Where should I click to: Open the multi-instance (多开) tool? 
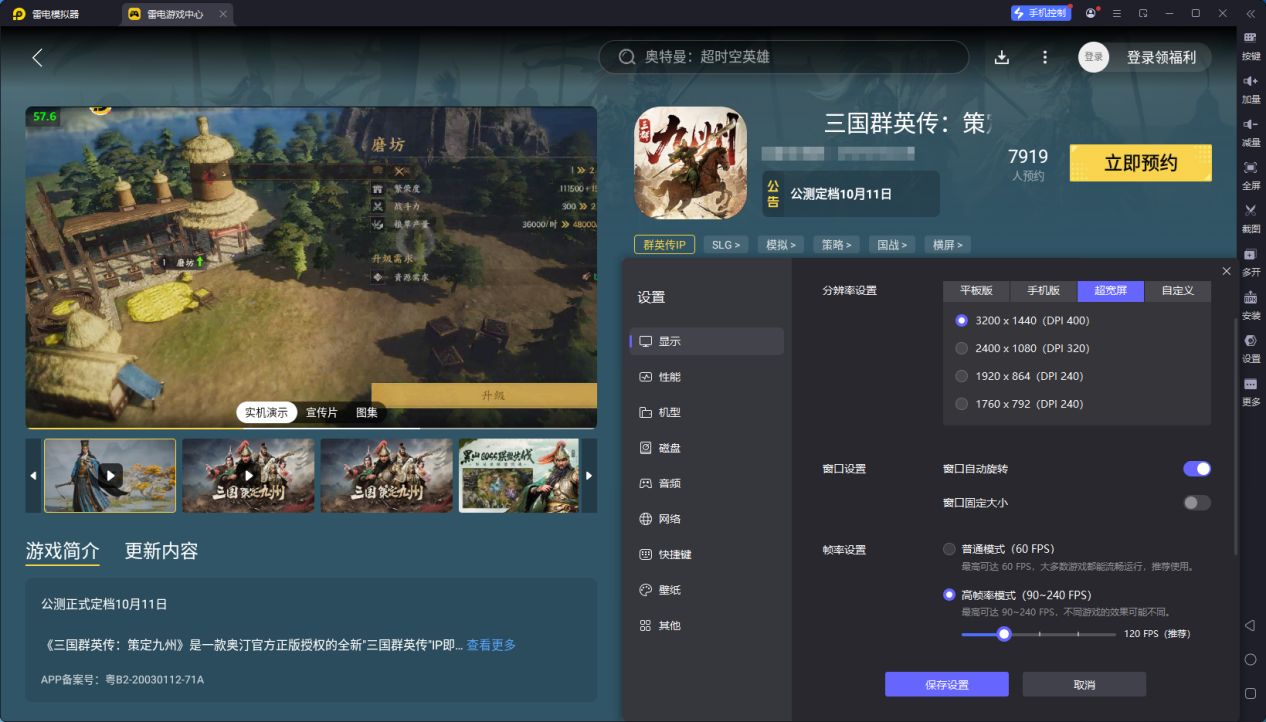tap(1250, 255)
